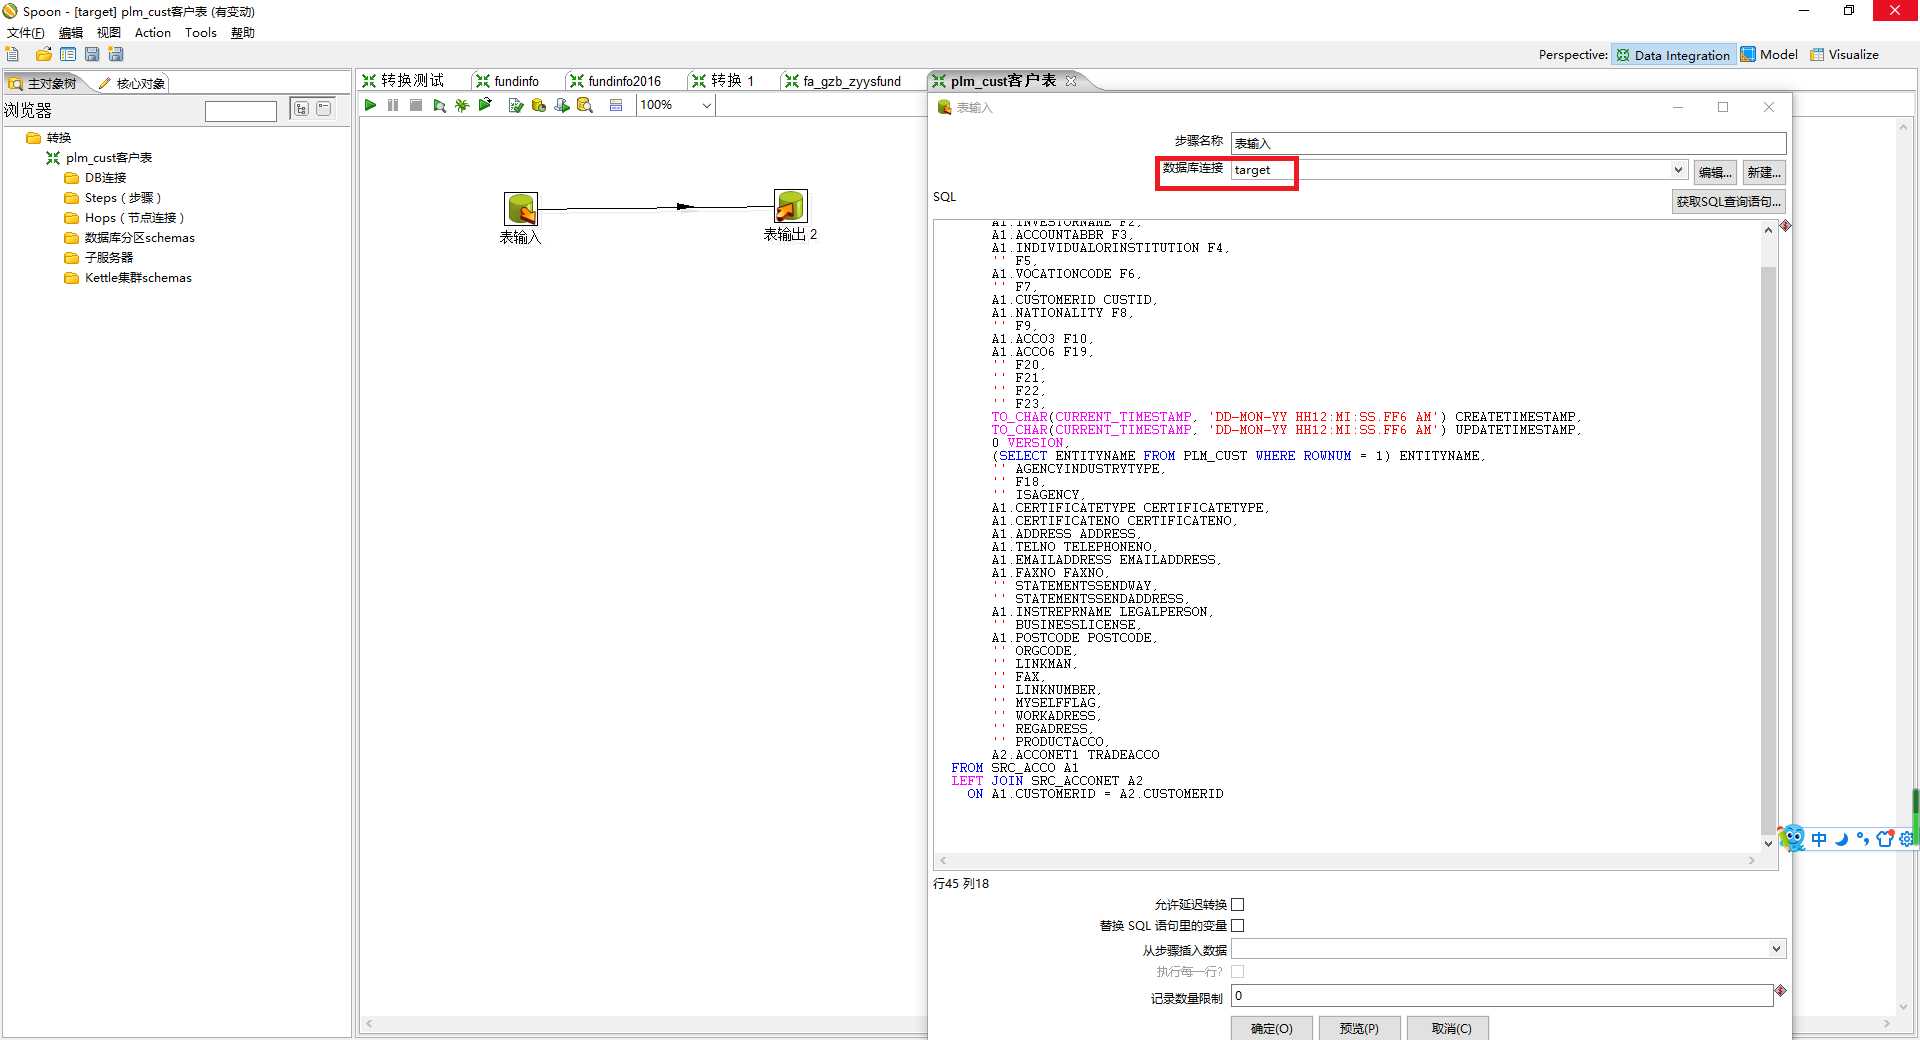Explore database connection icon
The image size is (1920, 1040).
pyautogui.click(x=585, y=105)
